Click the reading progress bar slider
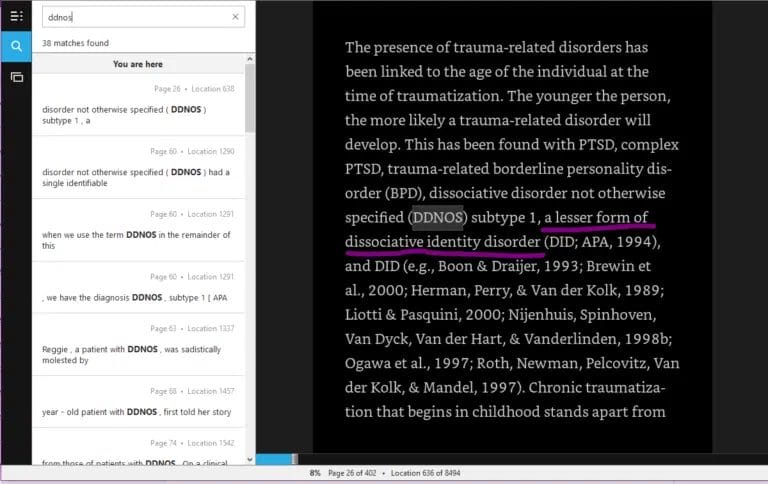The image size is (768, 484). 293,459
